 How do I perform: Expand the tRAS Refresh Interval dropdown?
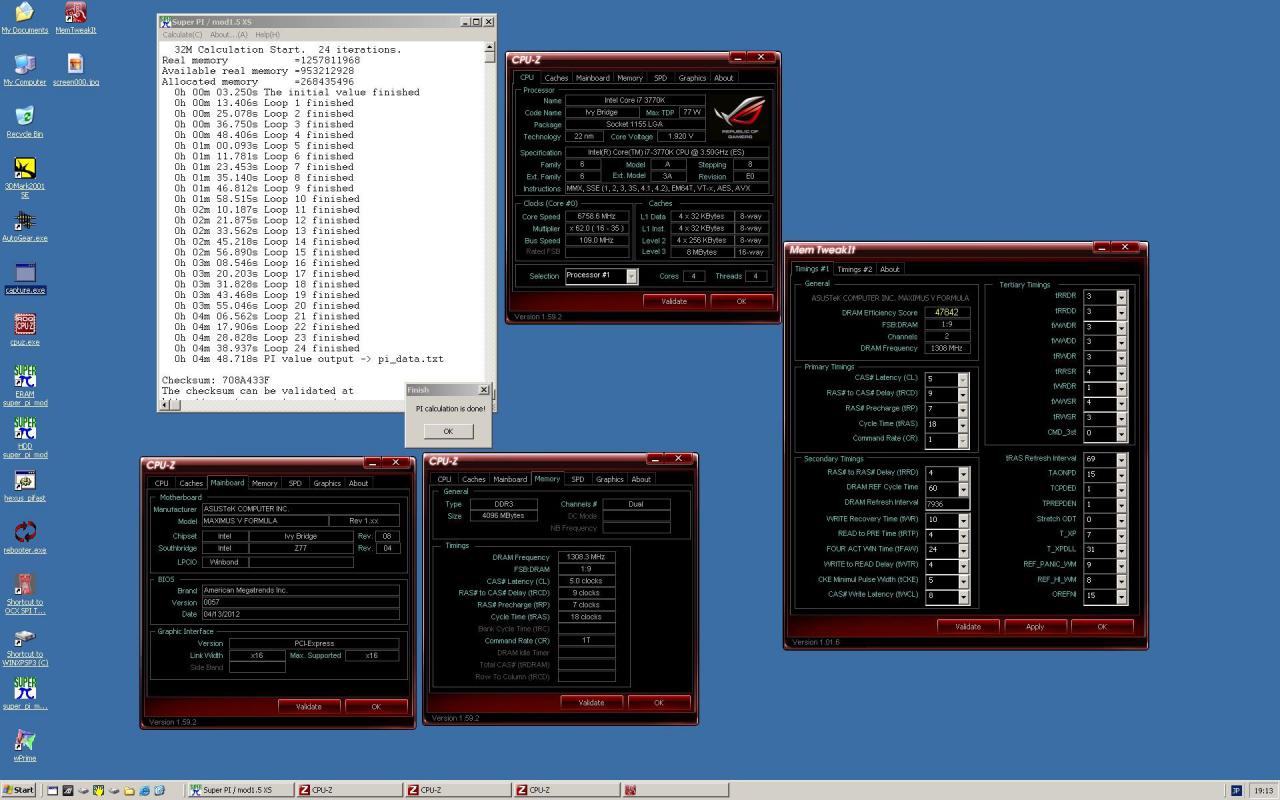tap(1122, 460)
